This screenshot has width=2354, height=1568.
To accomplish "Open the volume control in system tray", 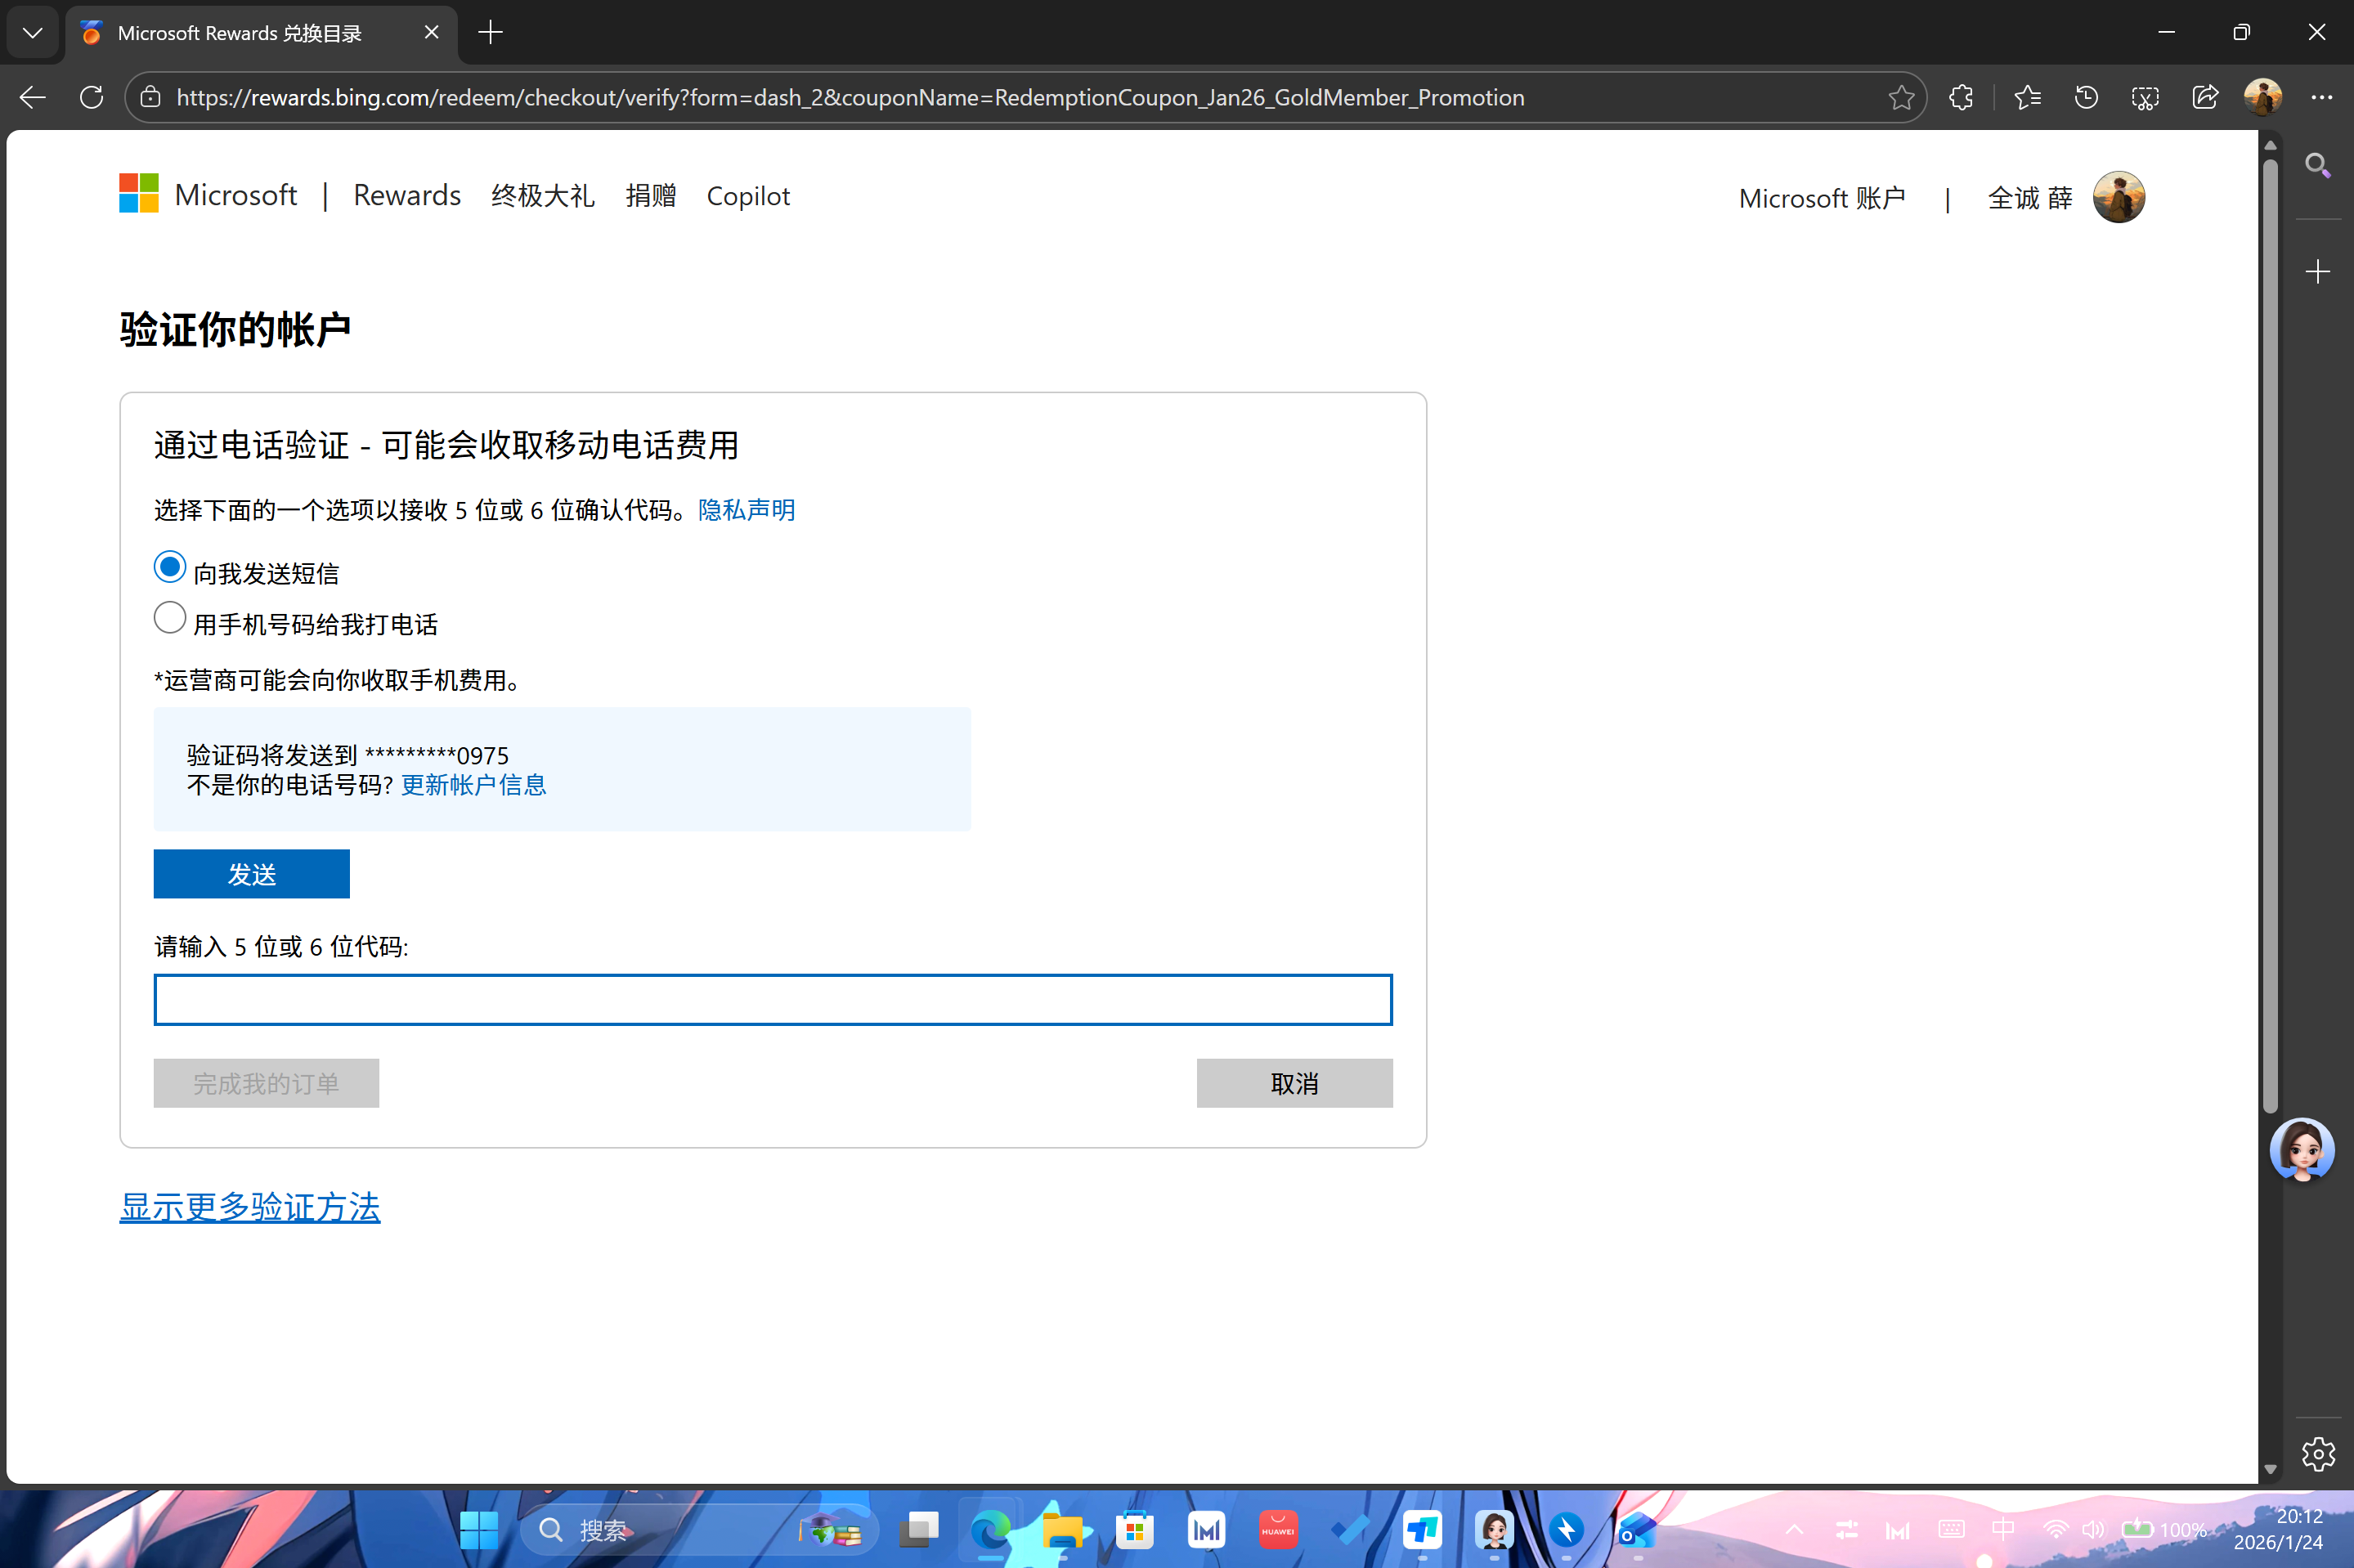I will 2093,1530.
